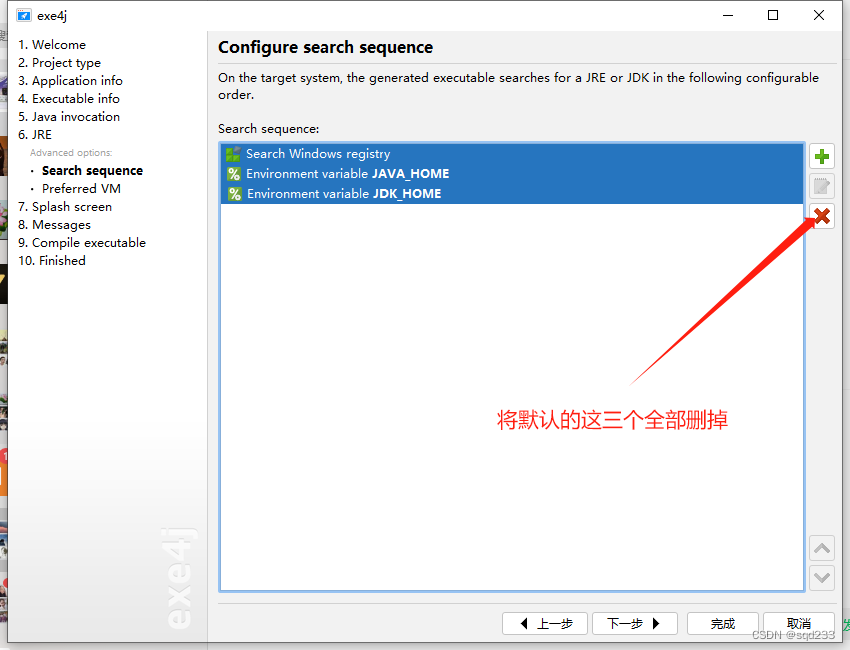
Task: Select Environment variable JAVA_HOME row
Action: (x=512, y=174)
